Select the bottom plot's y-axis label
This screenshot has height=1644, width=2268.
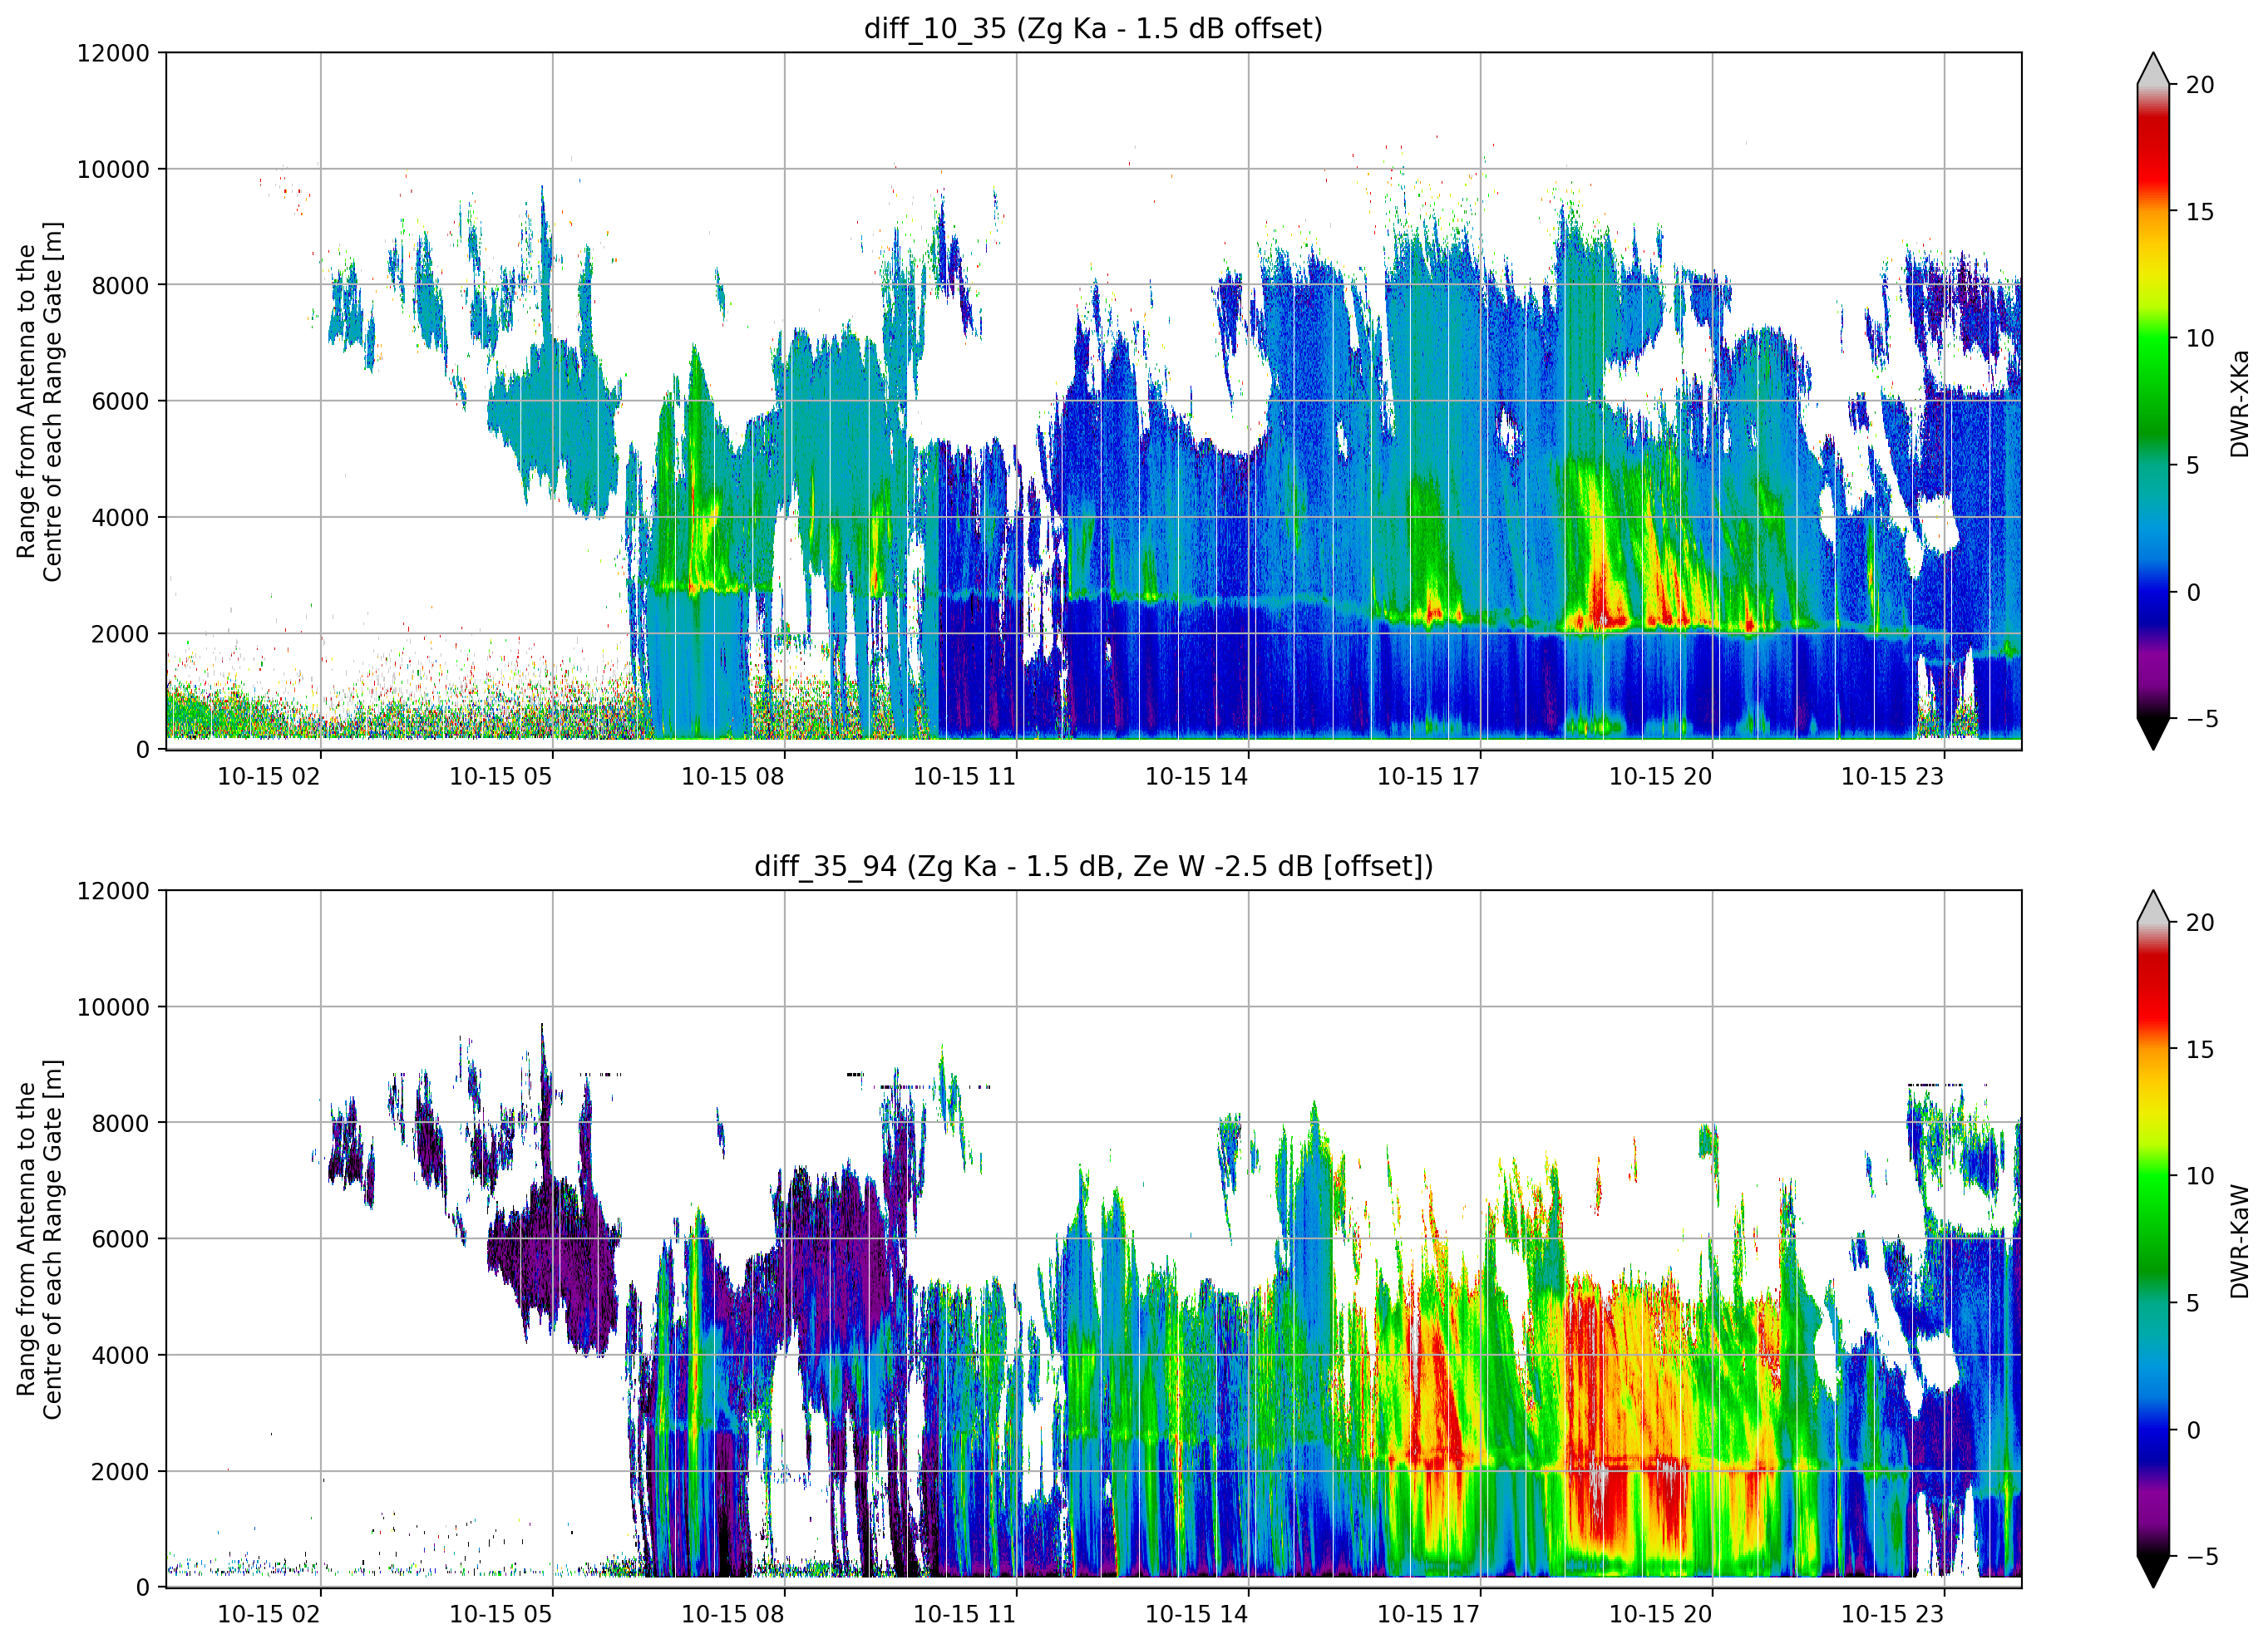tap(39, 1239)
